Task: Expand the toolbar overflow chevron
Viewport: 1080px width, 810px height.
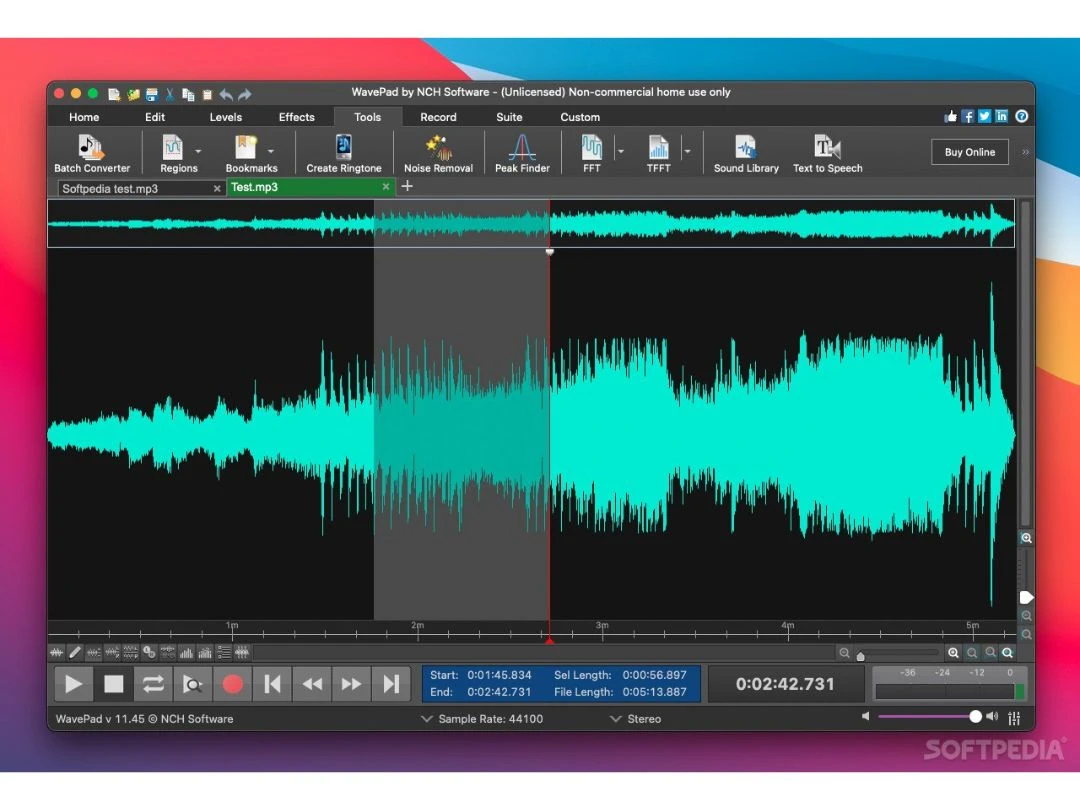Action: [x=1026, y=152]
